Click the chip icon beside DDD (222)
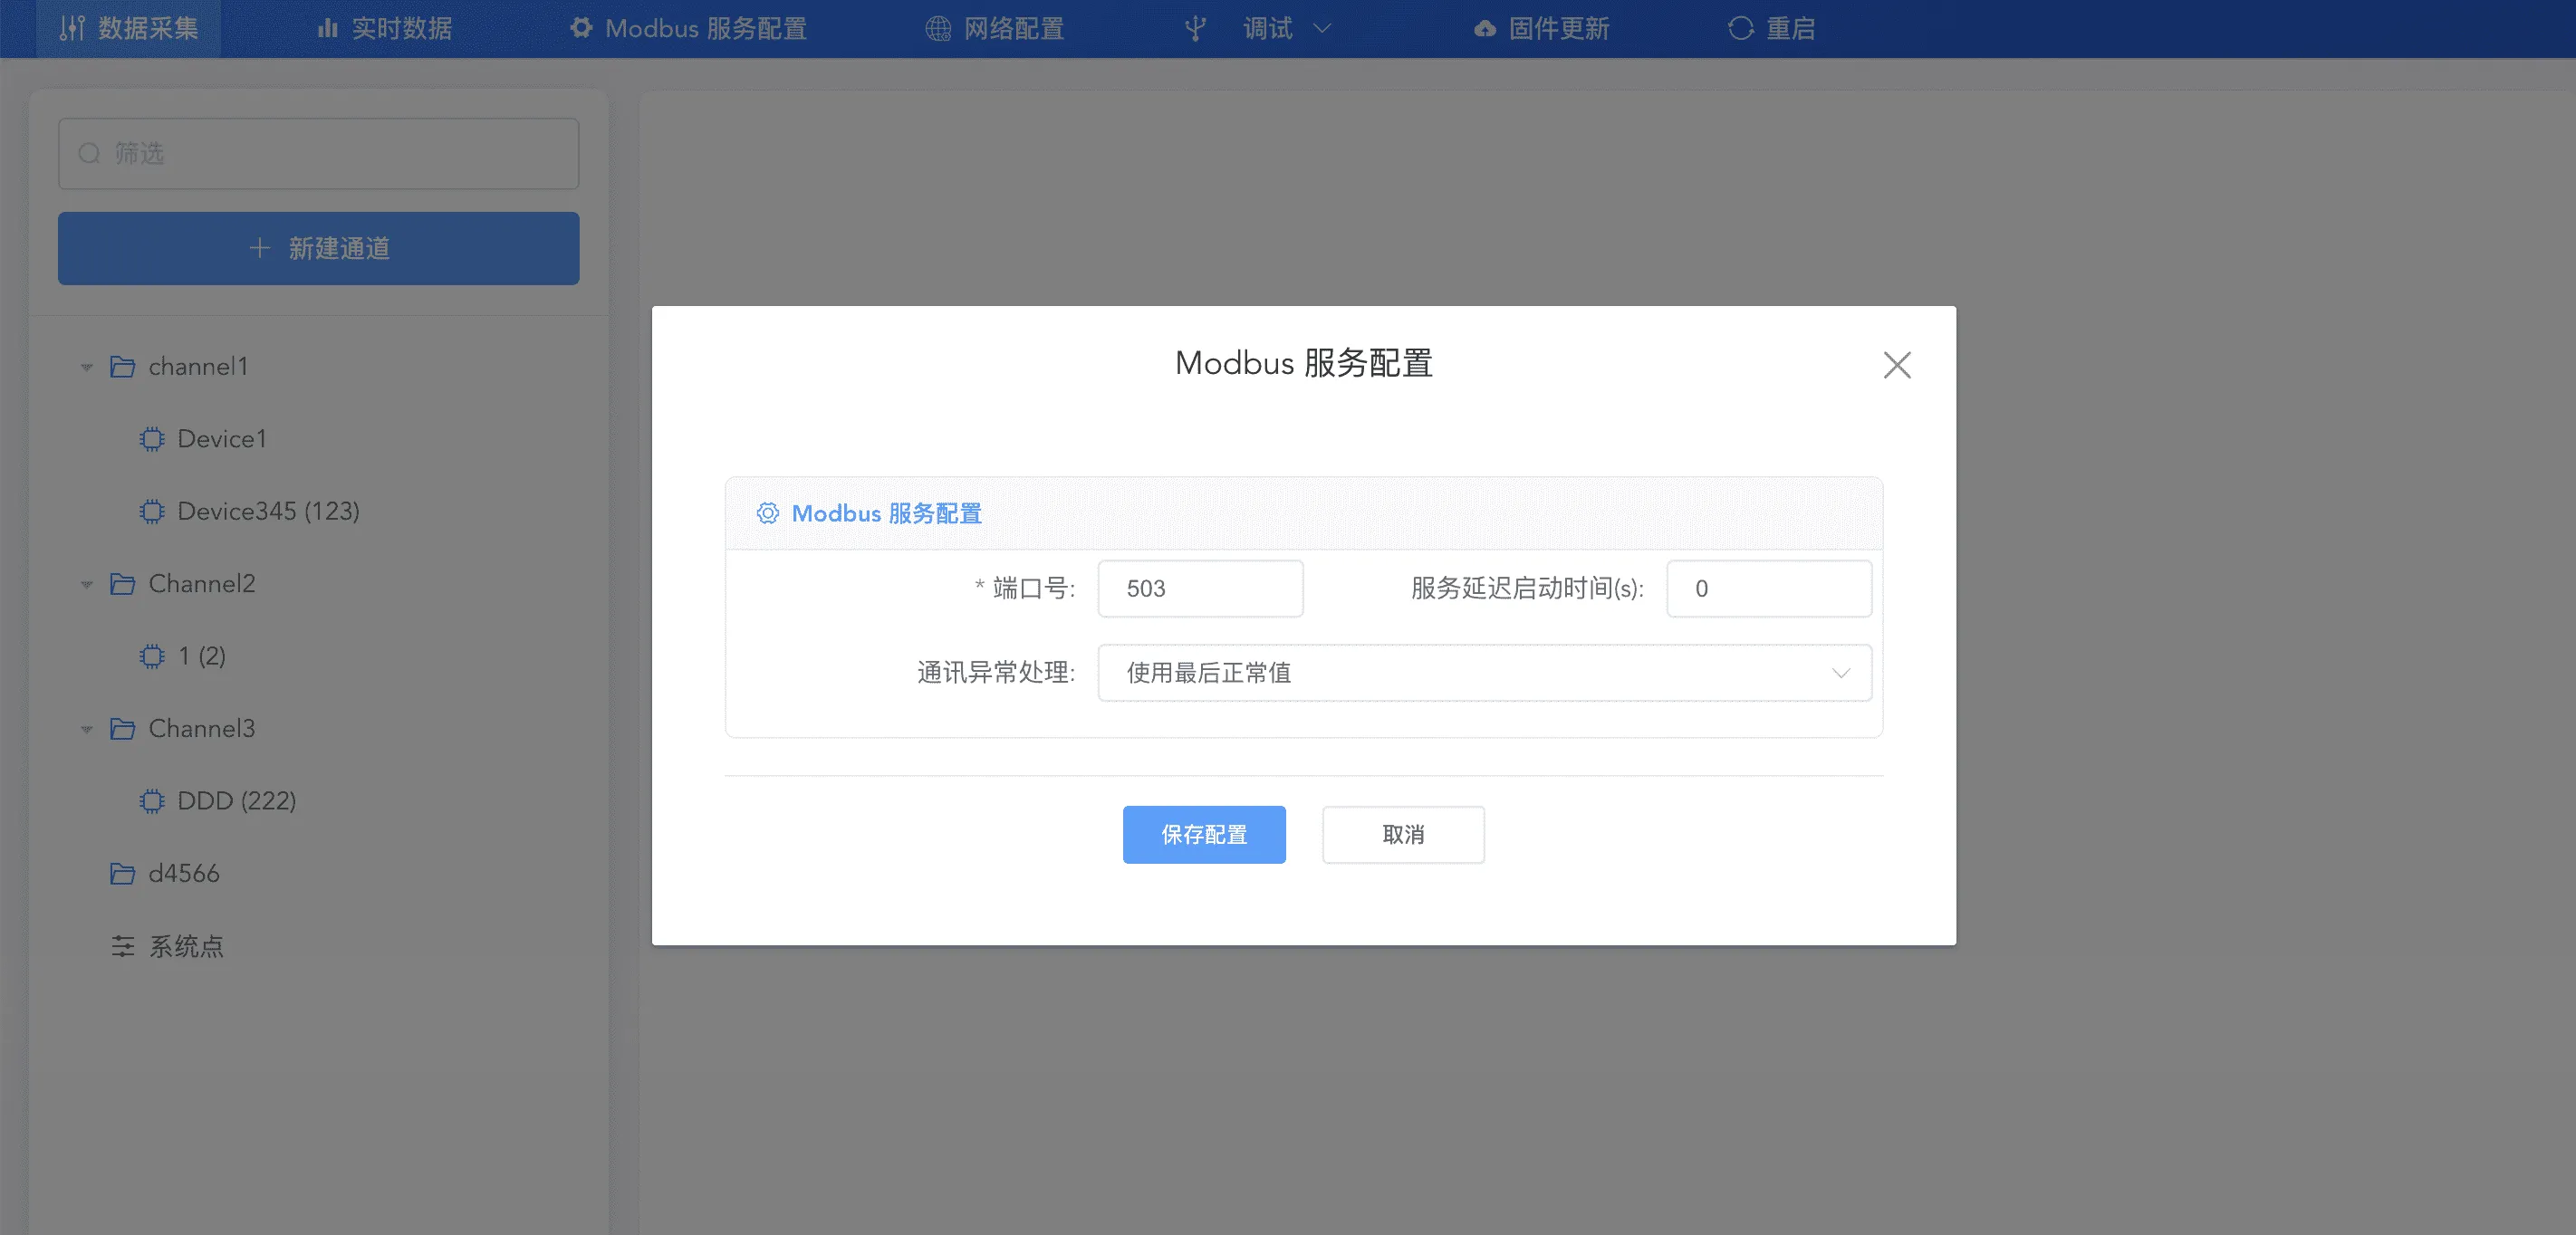Screen dimensions: 2576x1235 pyautogui.click(x=152, y=801)
